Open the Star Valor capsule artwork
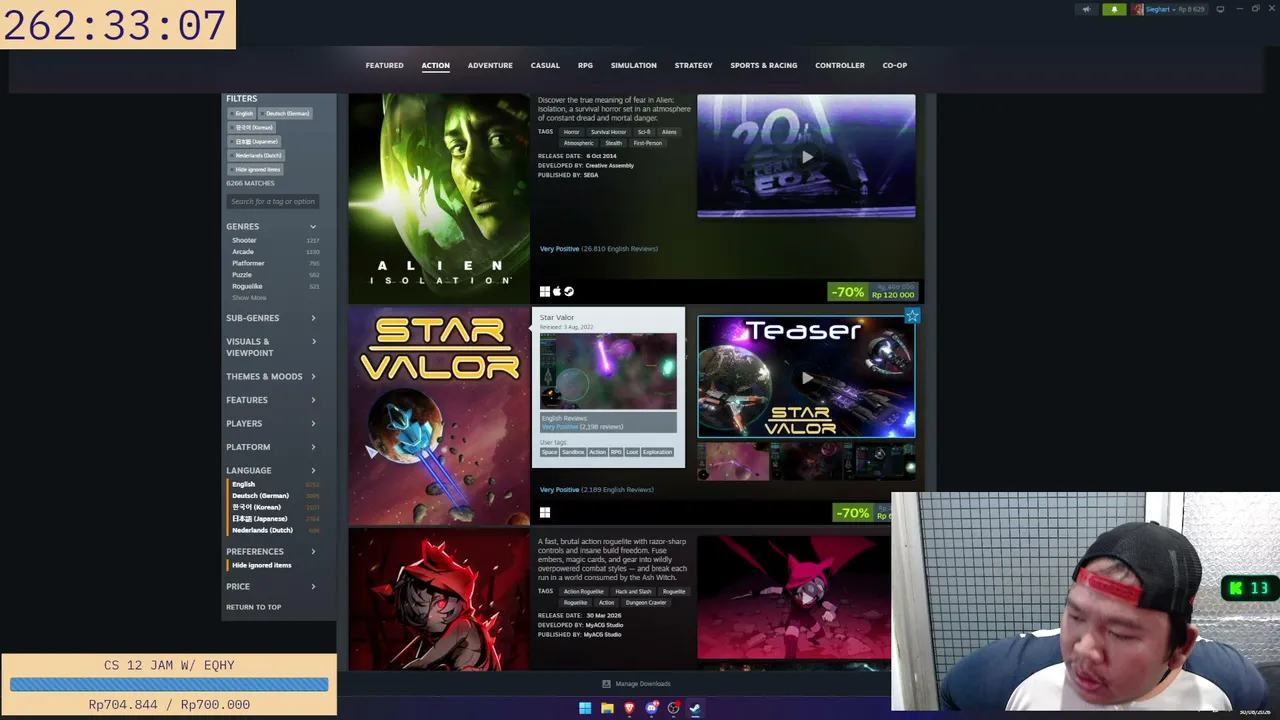Screen dimensions: 1280x720 pyautogui.click(x=439, y=416)
